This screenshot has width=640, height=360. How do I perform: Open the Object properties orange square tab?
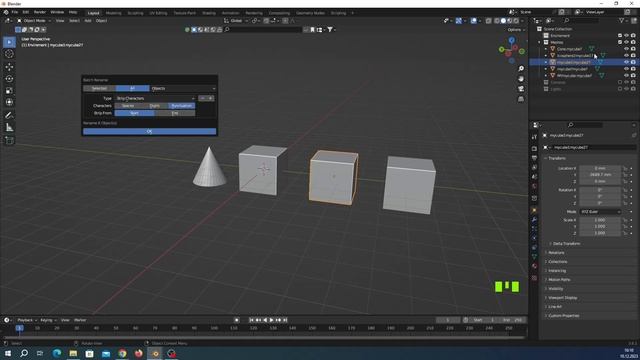pyautogui.click(x=534, y=210)
